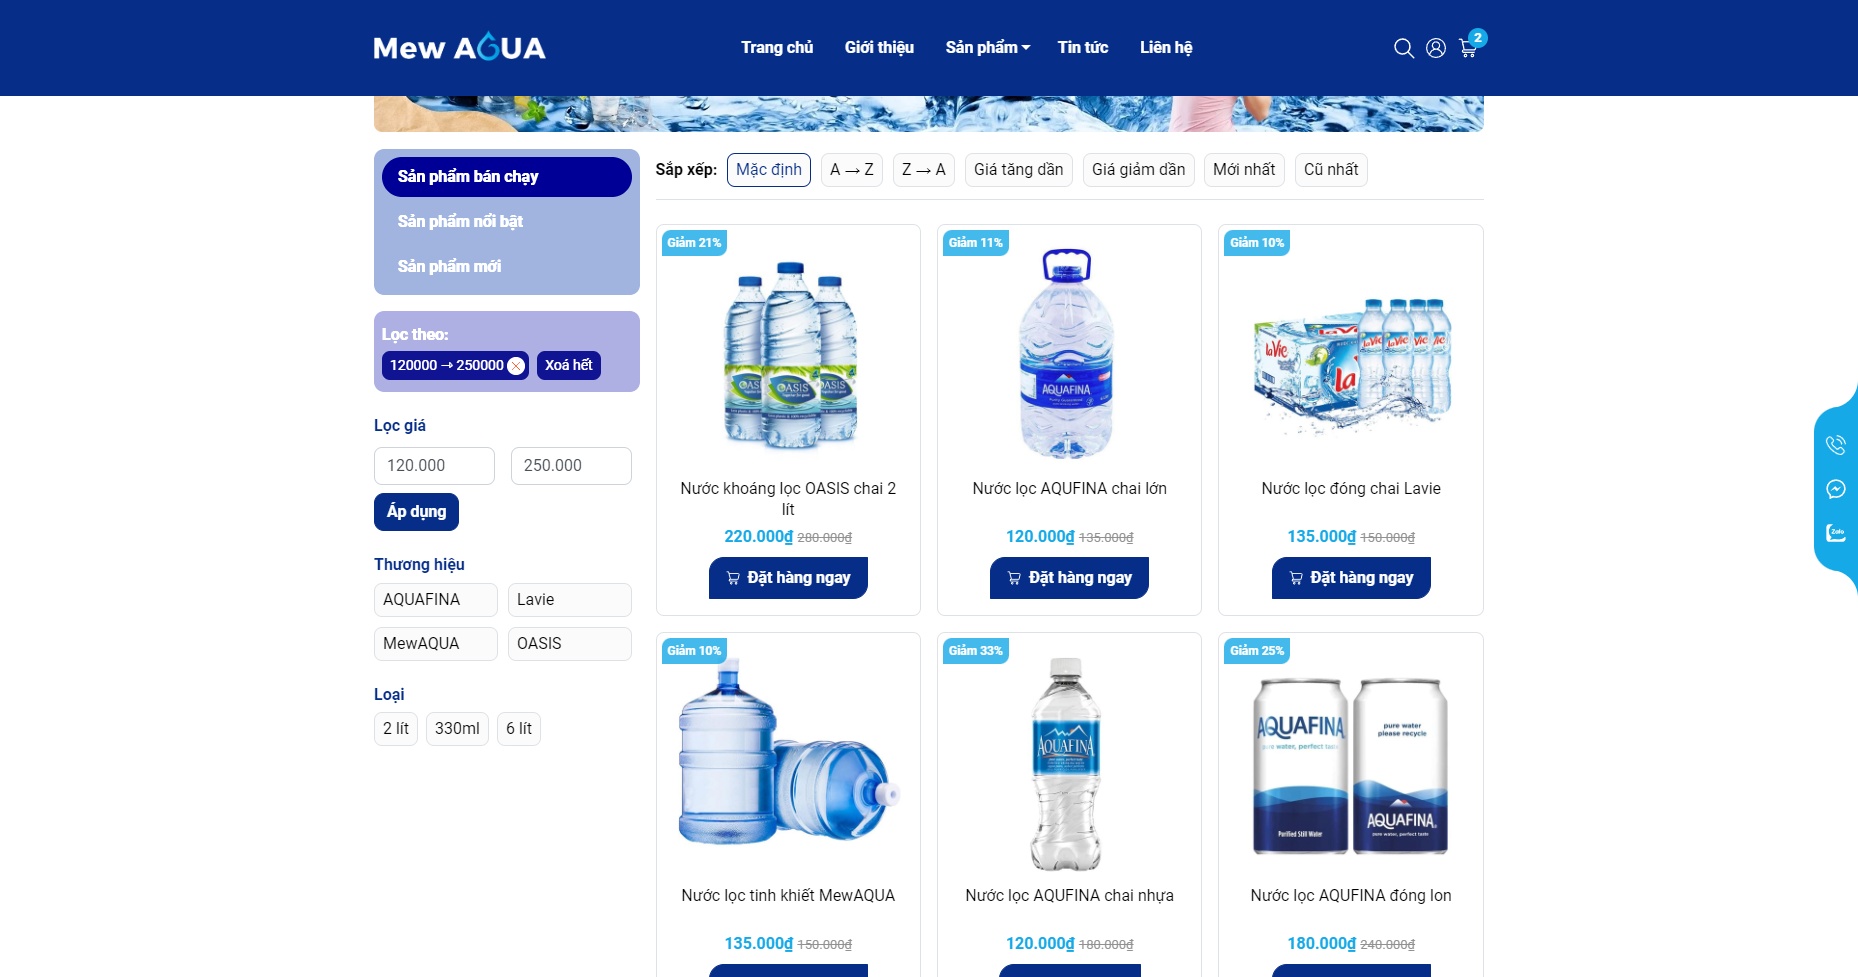Open the Lavie bottled water product image
Screen dimensions: 1858x977
pos(1351,355)
